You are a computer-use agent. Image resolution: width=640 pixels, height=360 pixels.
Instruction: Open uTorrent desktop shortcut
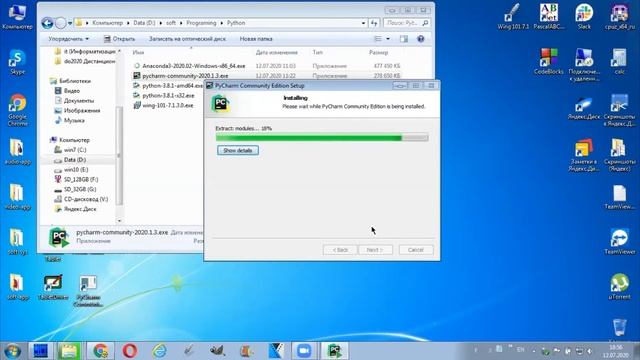point(619,287)
